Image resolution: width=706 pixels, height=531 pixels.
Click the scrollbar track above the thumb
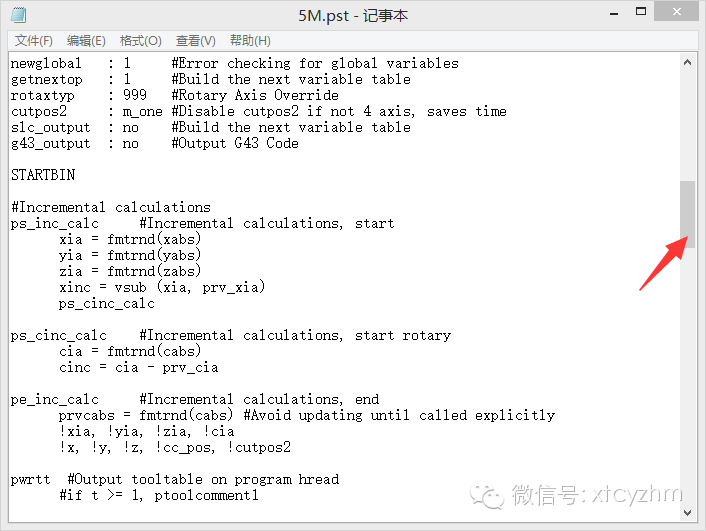pos(688,120)
